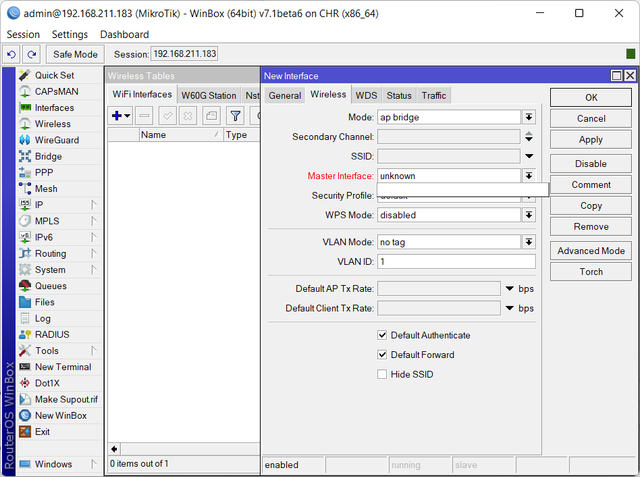
Task: Click the Torch button
Action: click(591, 272)
